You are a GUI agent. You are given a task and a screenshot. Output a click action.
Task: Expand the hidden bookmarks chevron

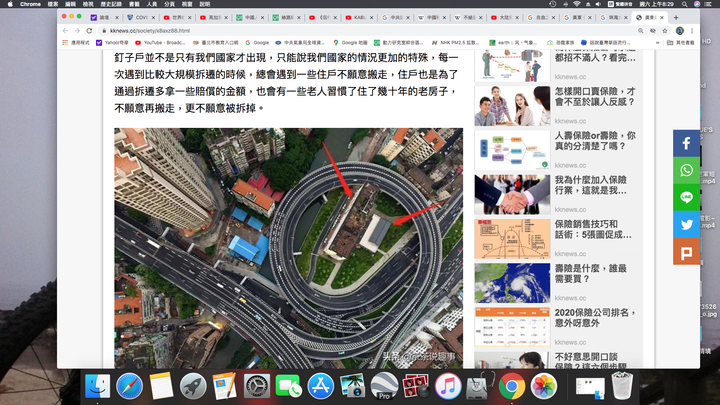click(x=658, y=43)
